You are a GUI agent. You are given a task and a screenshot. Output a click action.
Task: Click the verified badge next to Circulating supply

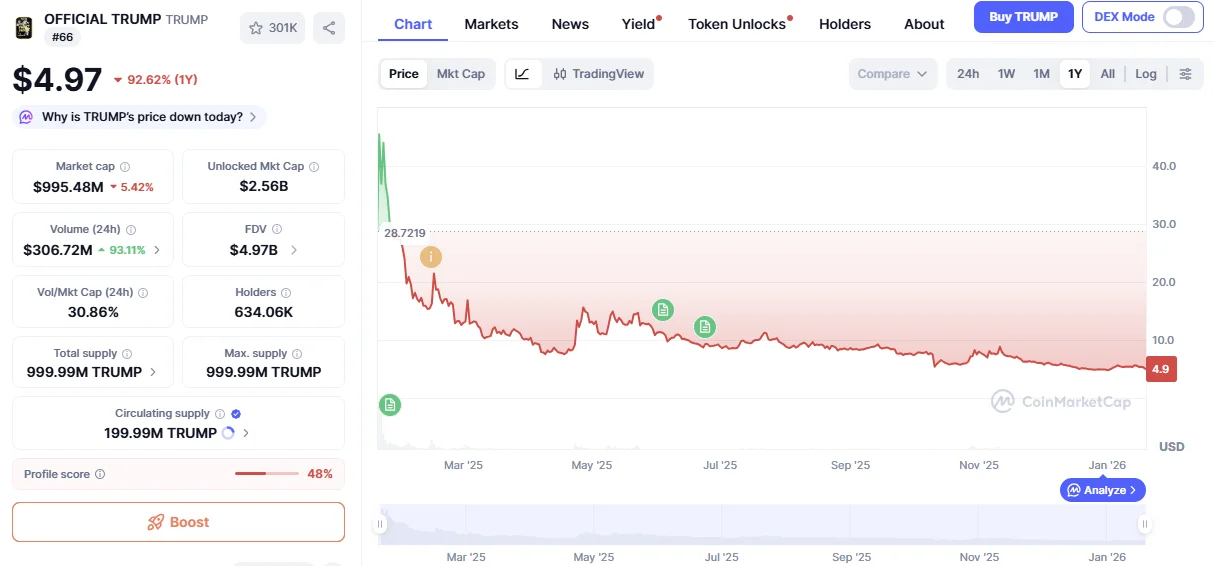236,414
